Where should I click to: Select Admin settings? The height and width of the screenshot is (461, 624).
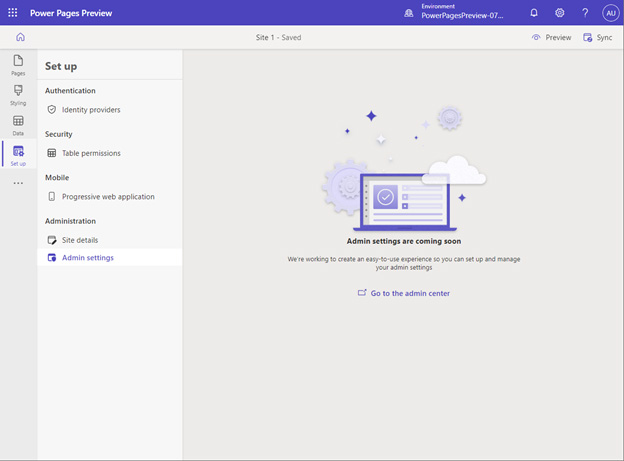point(109,258)
